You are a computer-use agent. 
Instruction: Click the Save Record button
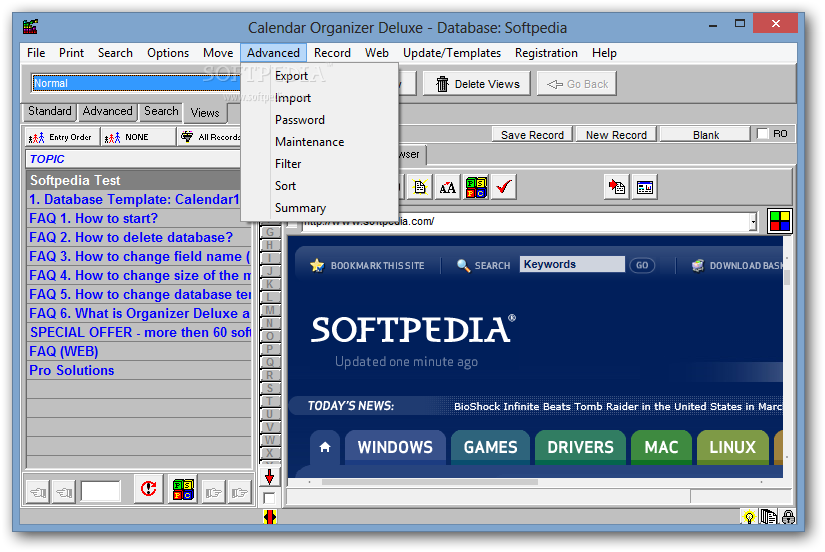tap(532, 135)
